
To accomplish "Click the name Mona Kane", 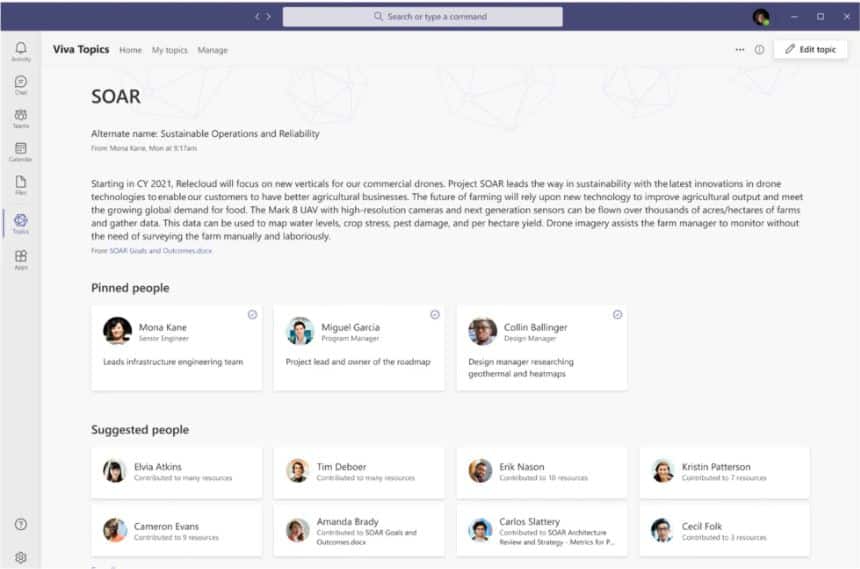I will 162,327.
